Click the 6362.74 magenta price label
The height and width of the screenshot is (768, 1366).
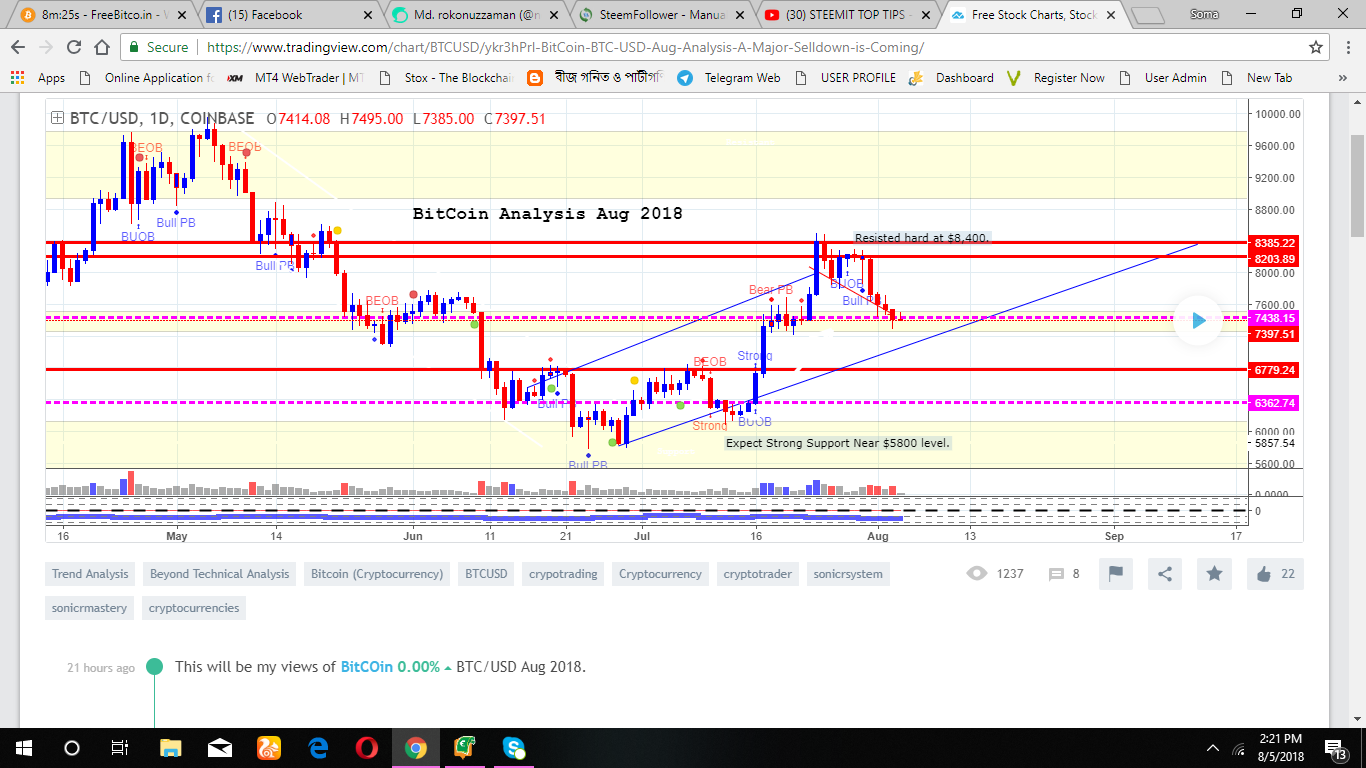(x=1274, y=403)
